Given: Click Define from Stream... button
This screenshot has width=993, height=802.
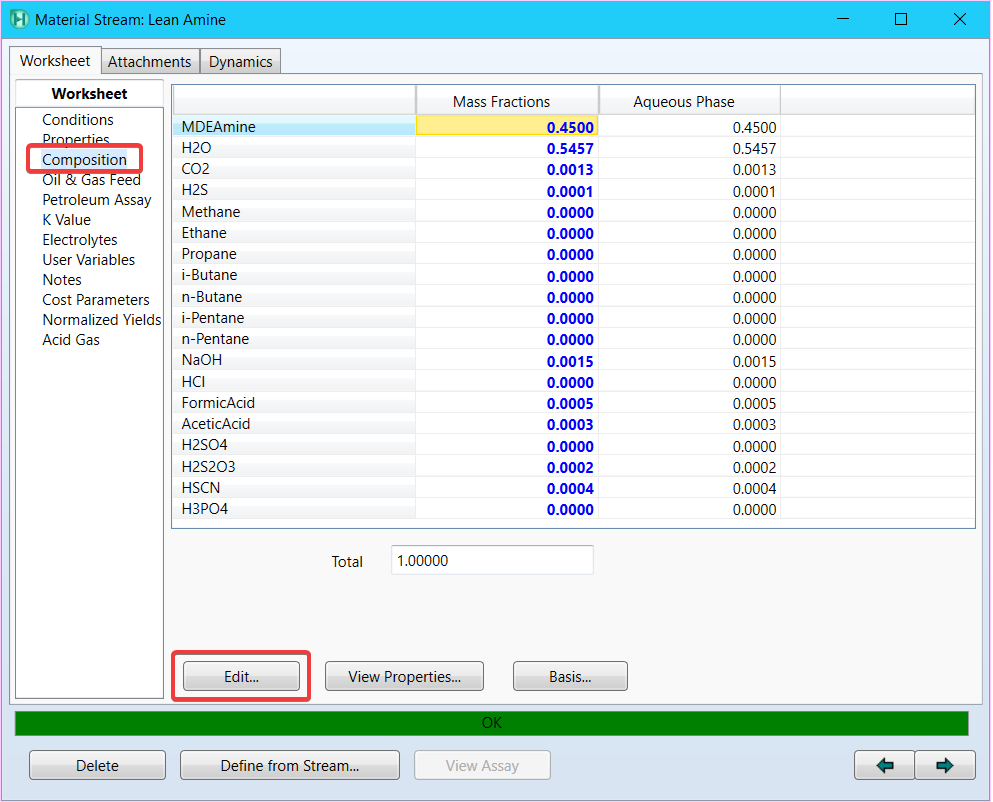Looking at the screenshot, I should (289, 766).
